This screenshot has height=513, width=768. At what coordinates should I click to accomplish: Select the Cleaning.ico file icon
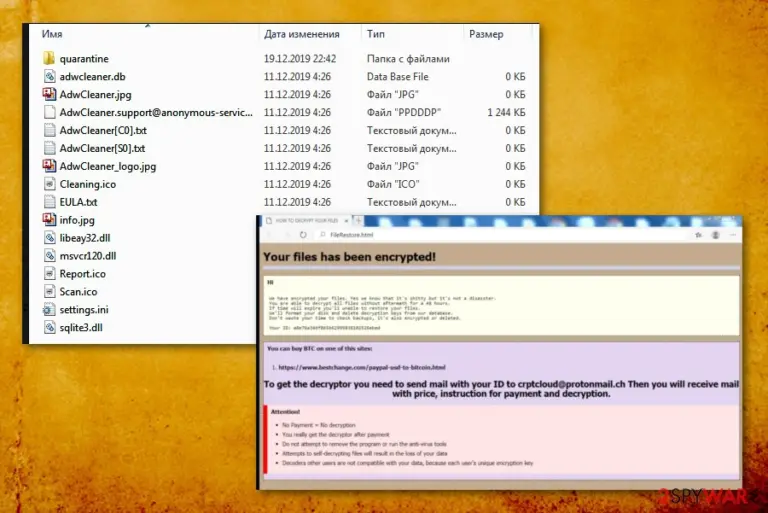pyautogui.click(x=49, y=184)
